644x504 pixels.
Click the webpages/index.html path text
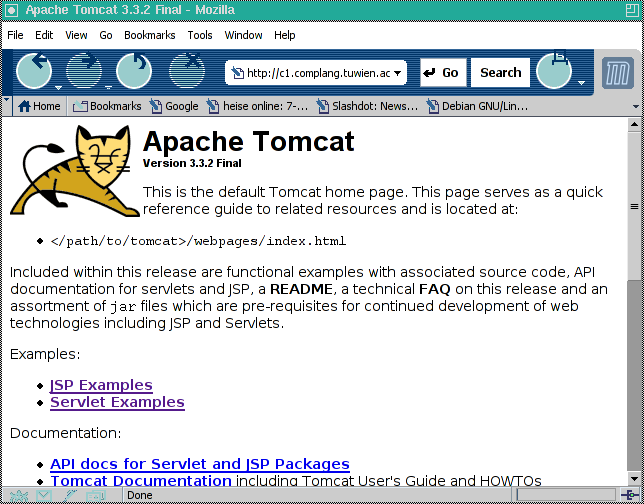coord(198,241)
